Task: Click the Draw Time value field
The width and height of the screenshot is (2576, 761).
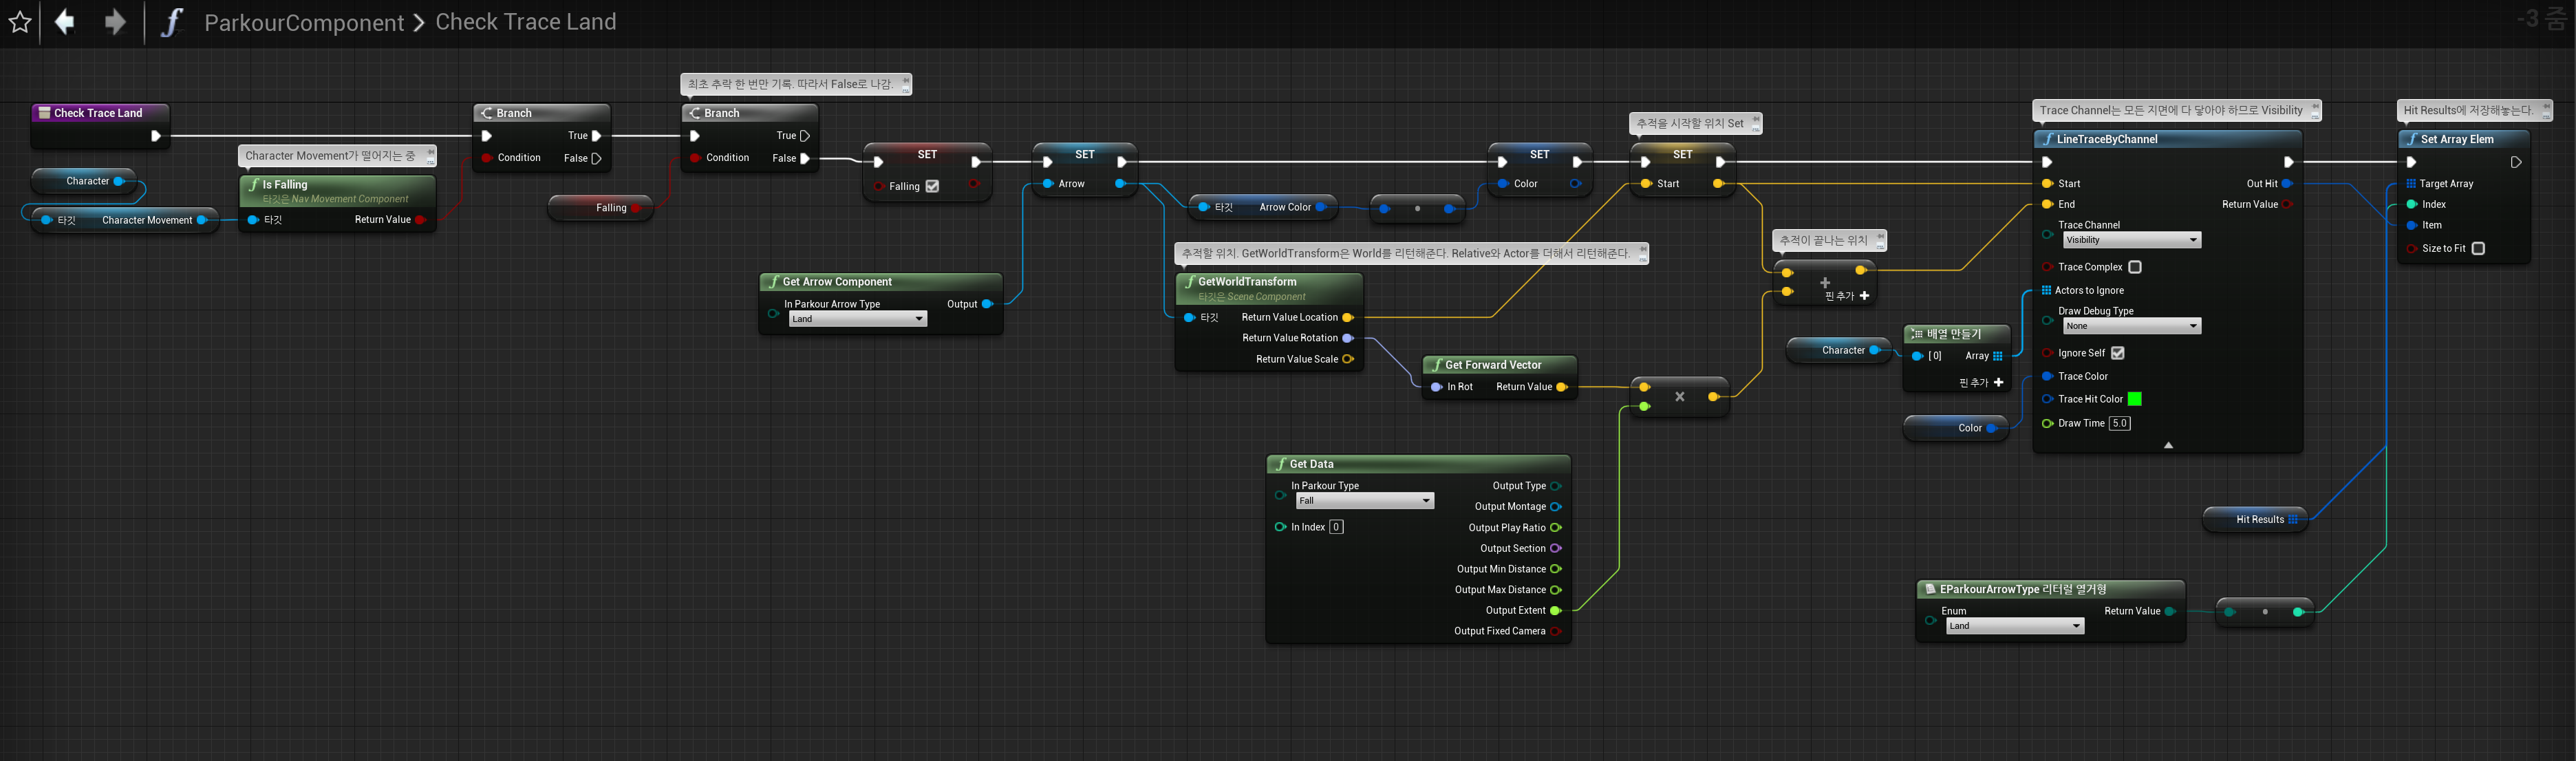Action: click(2120, 423)
